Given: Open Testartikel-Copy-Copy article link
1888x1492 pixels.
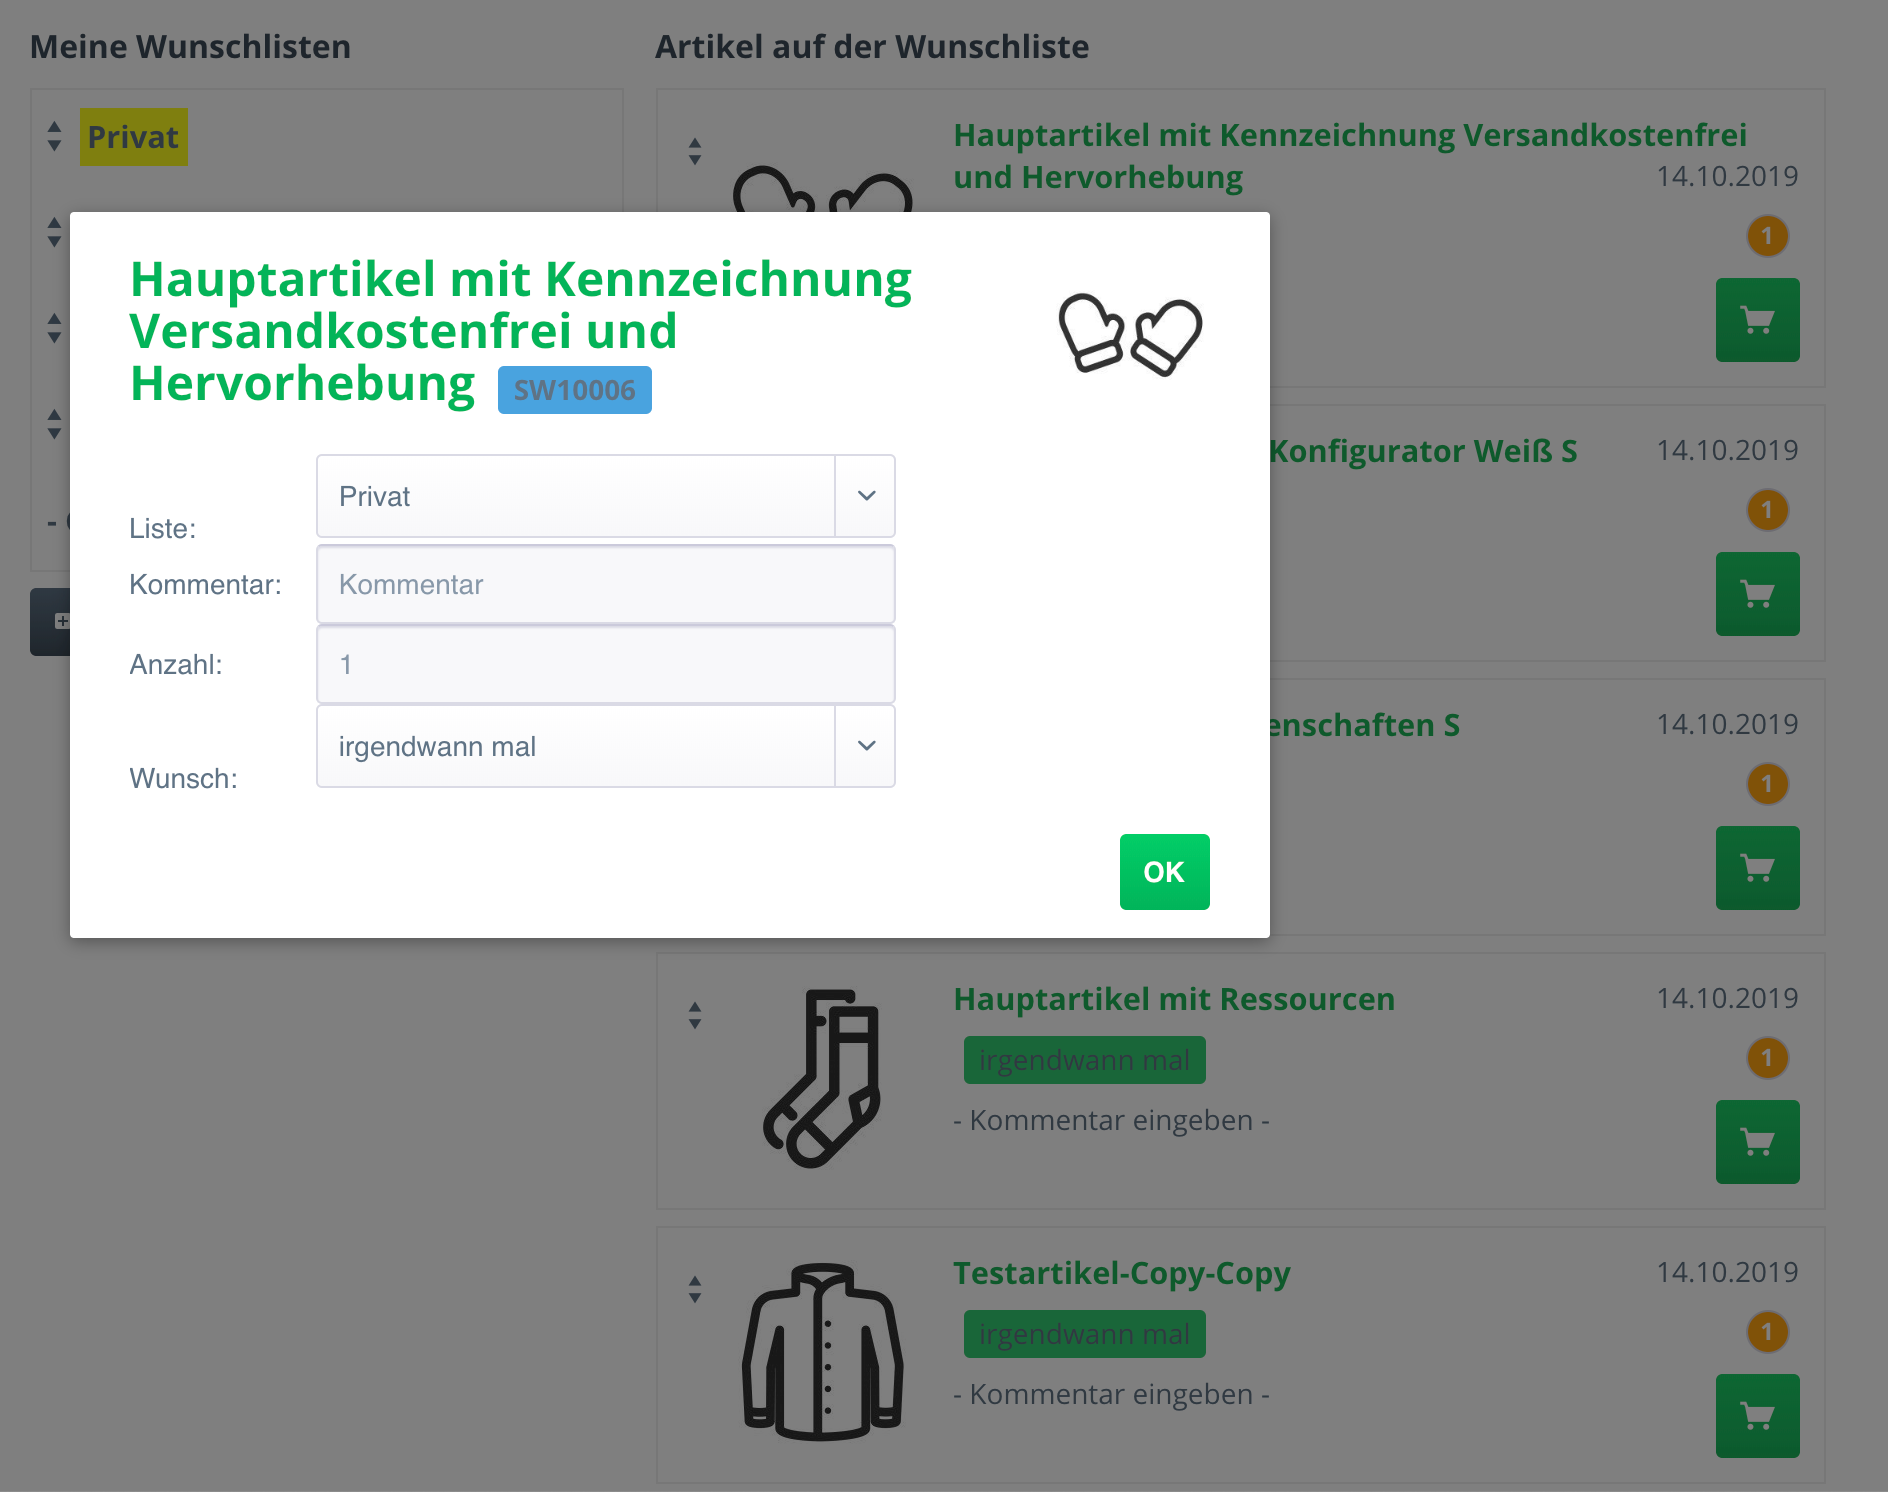Looking at the screenshot, I should tap(1122, 1273).
